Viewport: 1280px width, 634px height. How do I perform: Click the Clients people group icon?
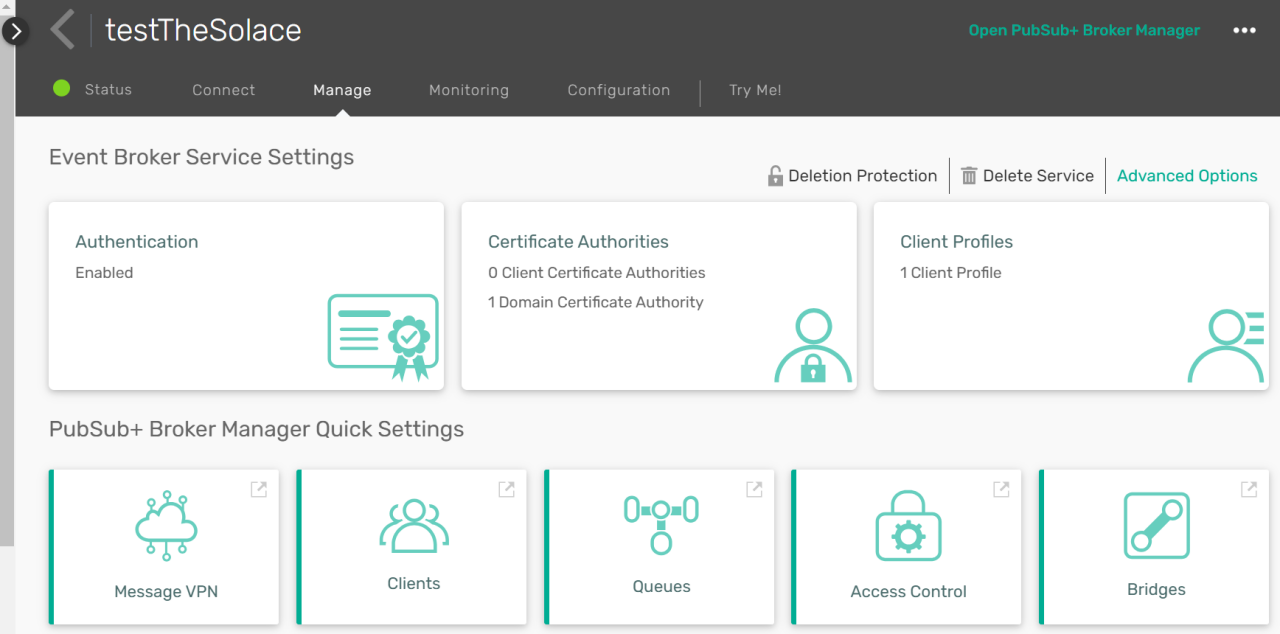[414, 526]
